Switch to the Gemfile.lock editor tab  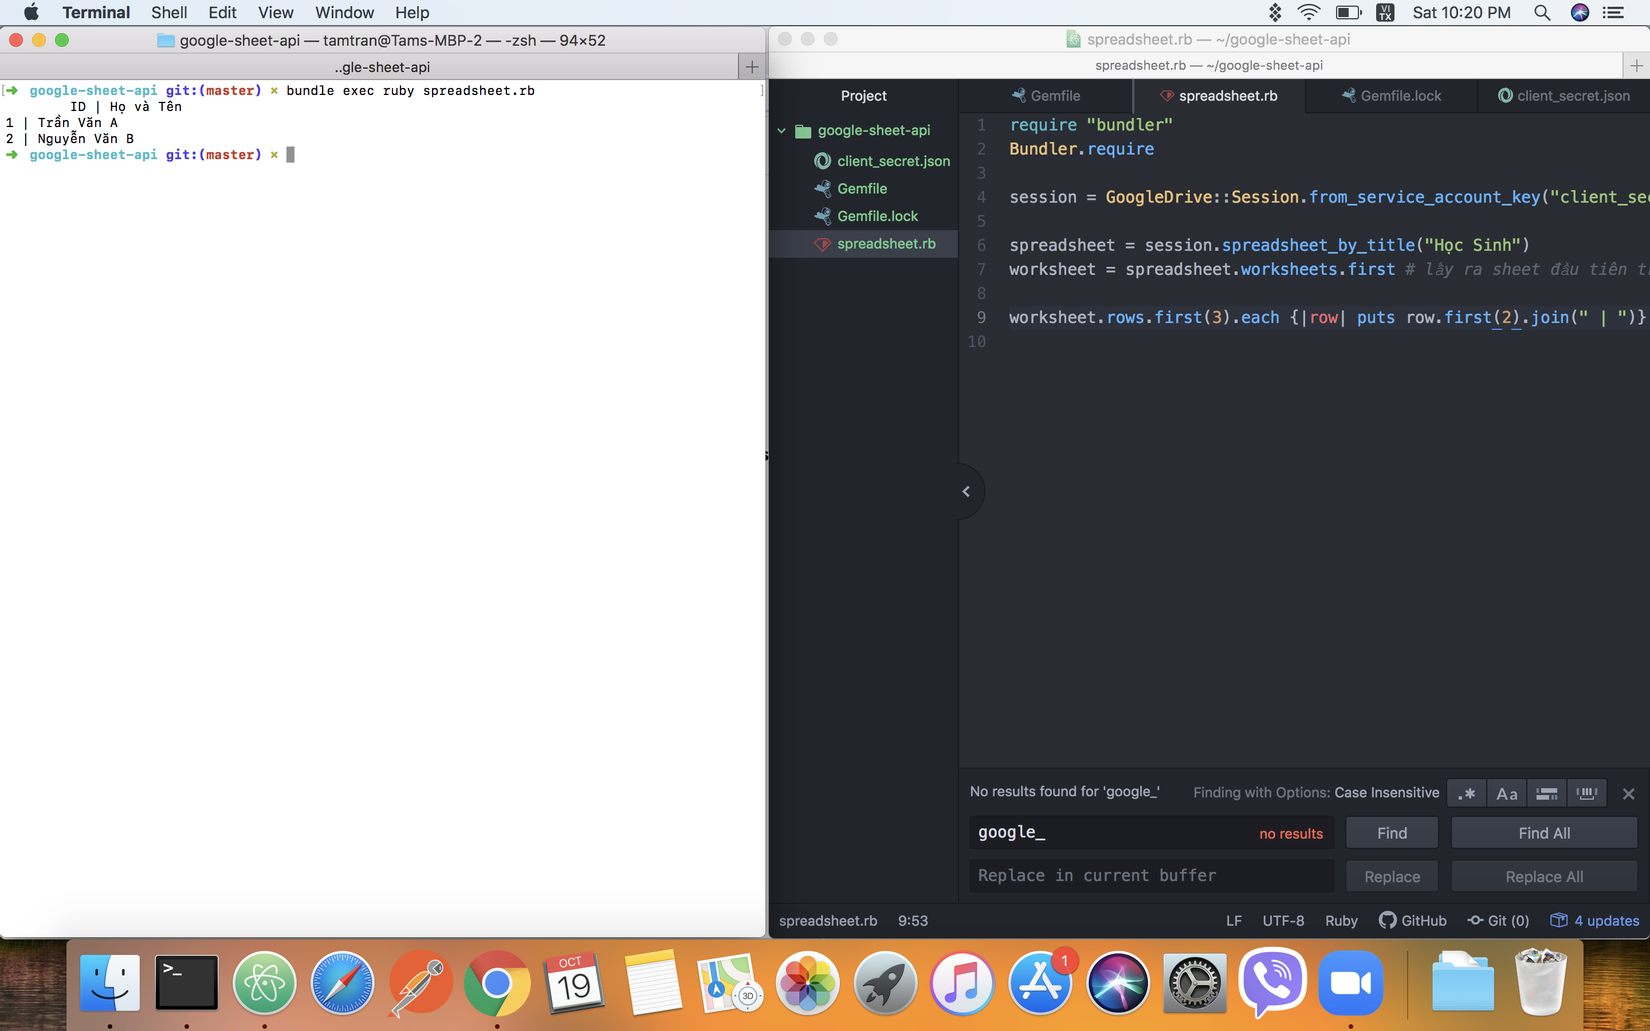click(x=1399, y=96)
